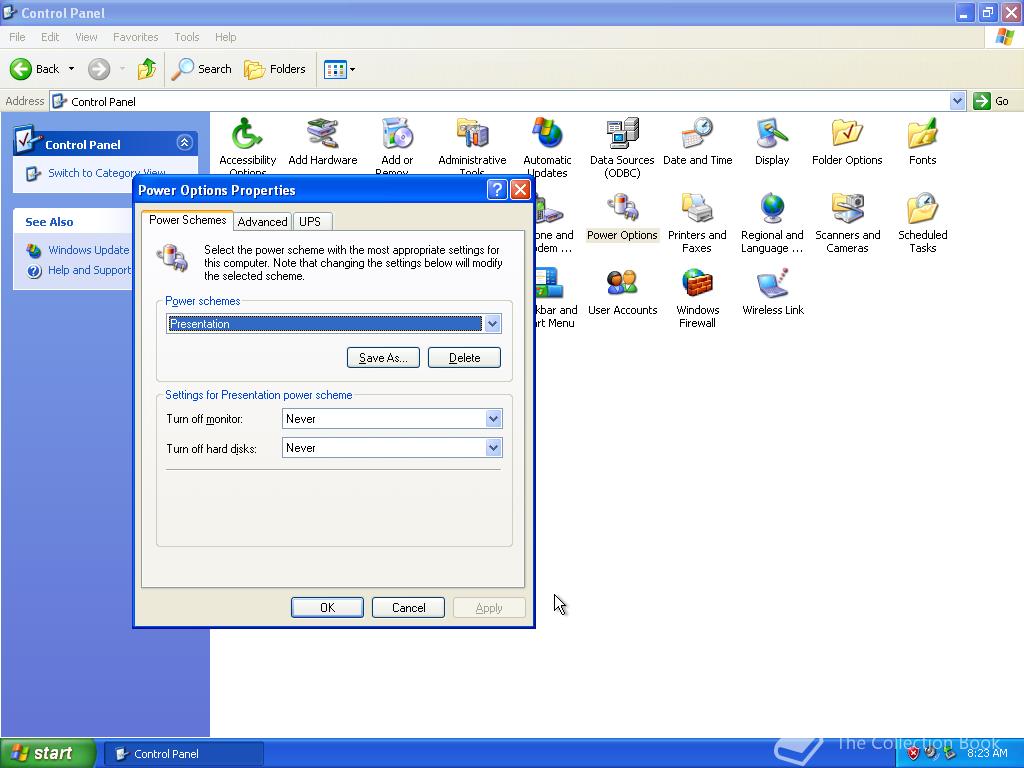The width and height of the screenshot is (1024, 768).
Task: Select the Control Panel taskbar button
Action: [184, 754]
